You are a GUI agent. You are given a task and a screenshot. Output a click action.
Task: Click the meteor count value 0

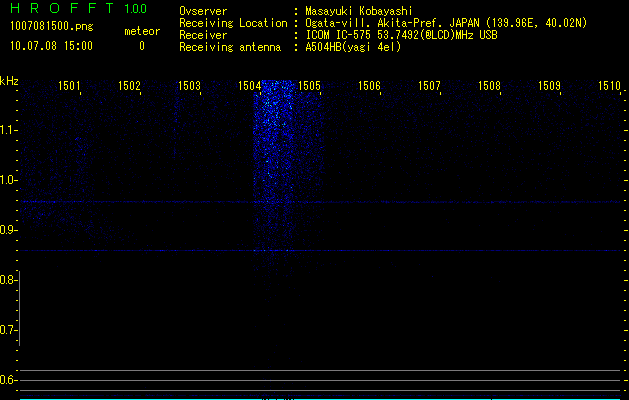142,46
